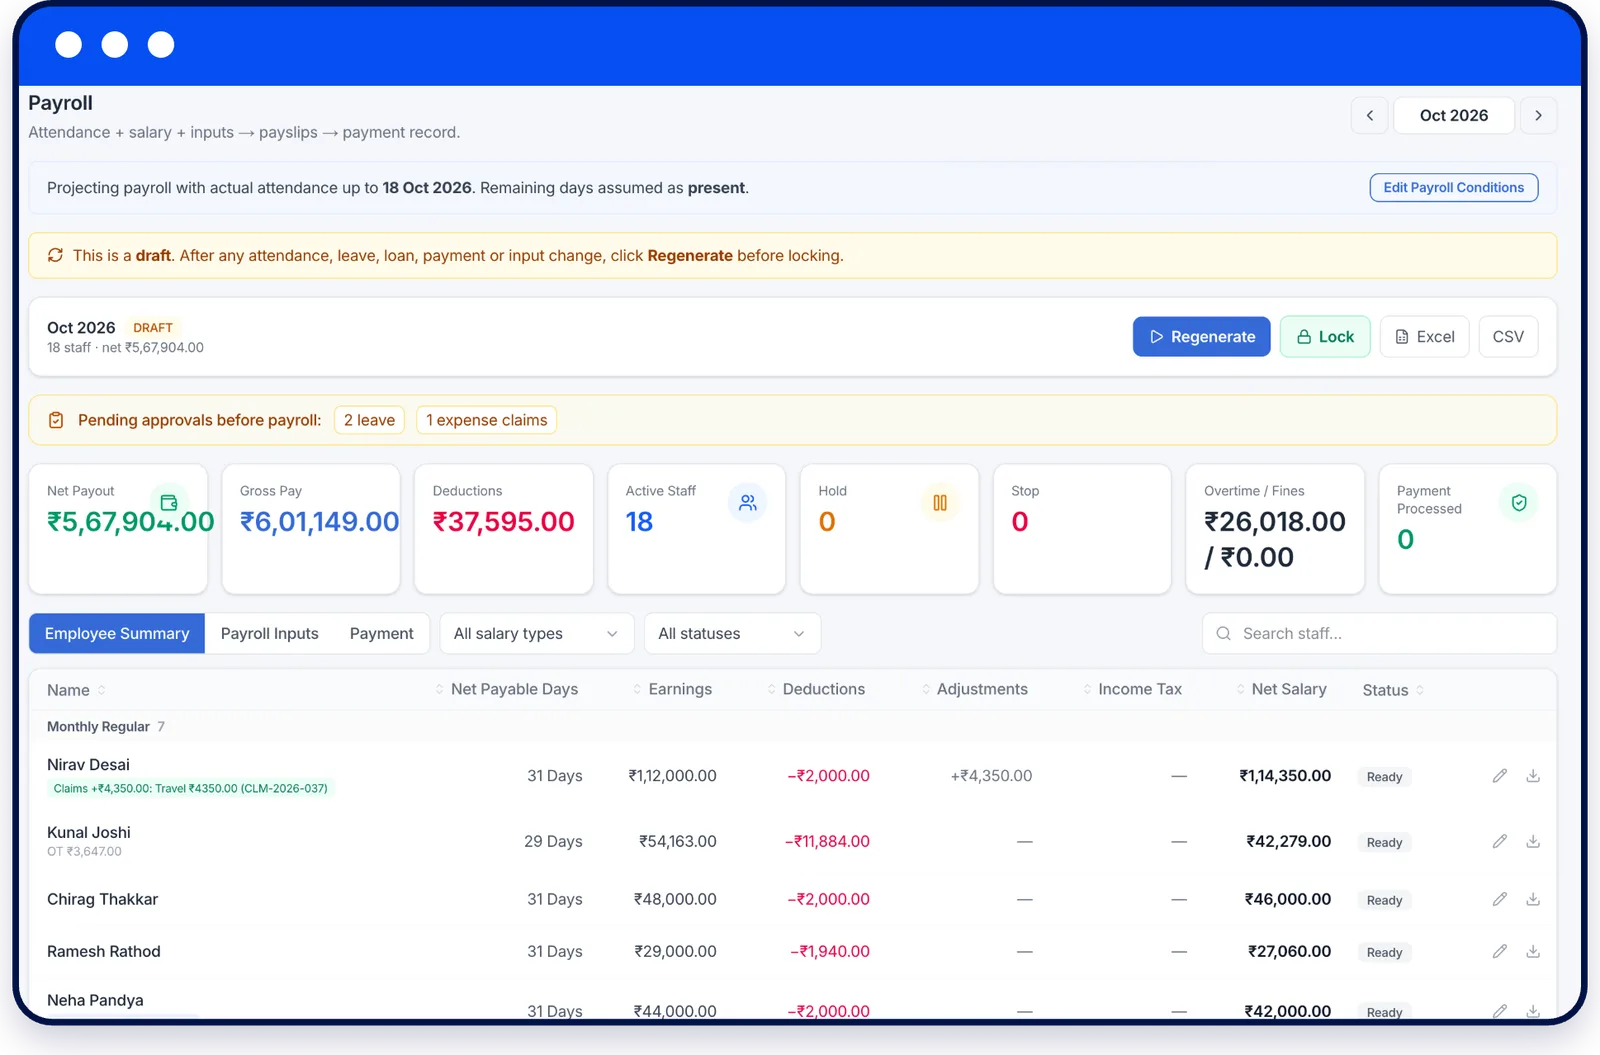Select the Monthly Regular group row

point(793,727)
